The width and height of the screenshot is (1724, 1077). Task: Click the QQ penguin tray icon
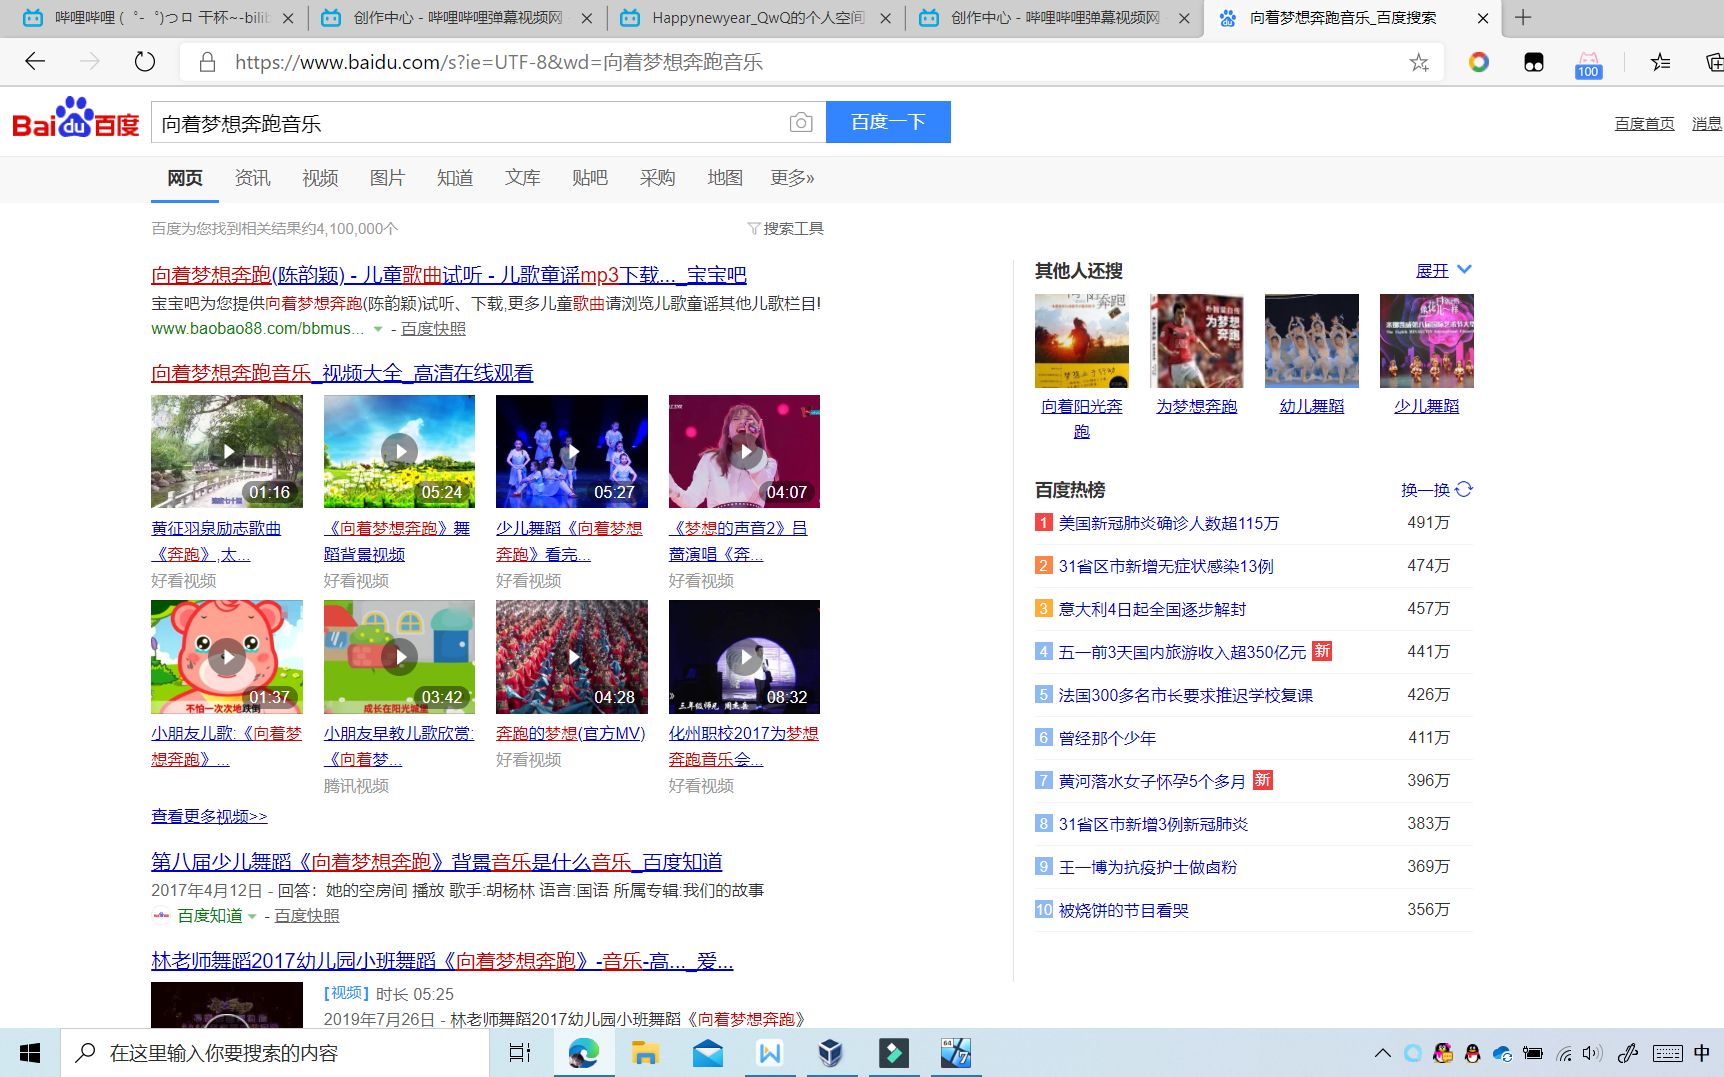click(1472, 1053)
